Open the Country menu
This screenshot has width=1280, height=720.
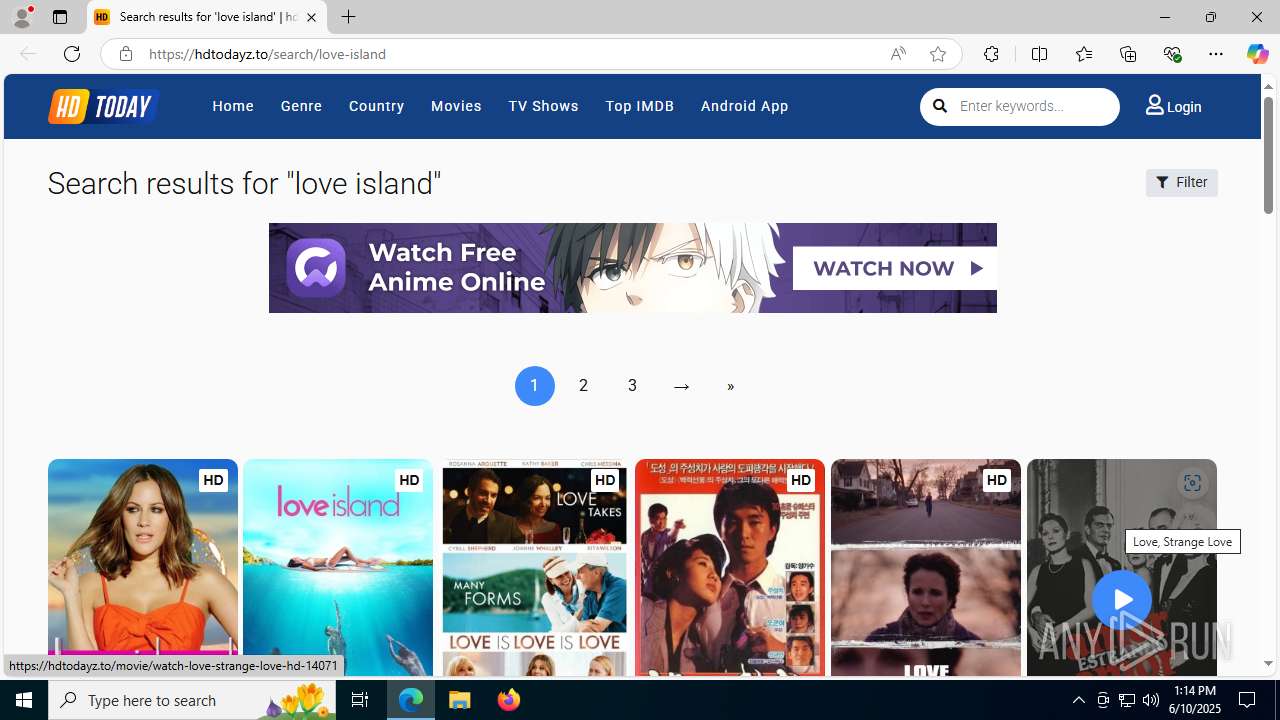(376, 106)
